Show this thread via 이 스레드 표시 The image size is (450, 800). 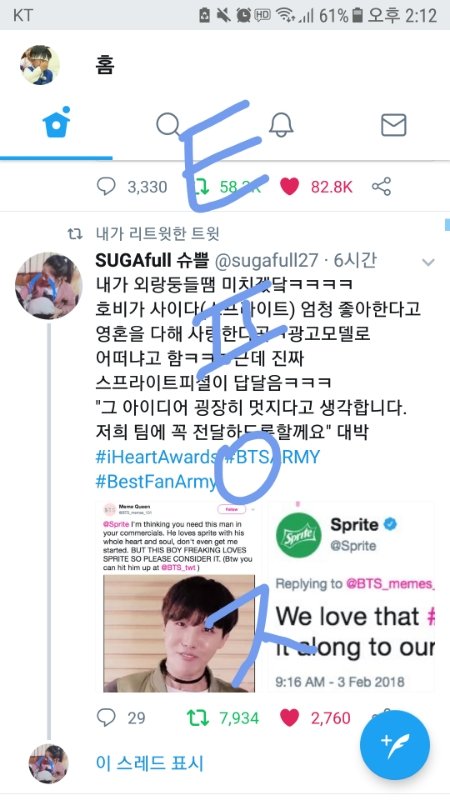tap(149, 763)
